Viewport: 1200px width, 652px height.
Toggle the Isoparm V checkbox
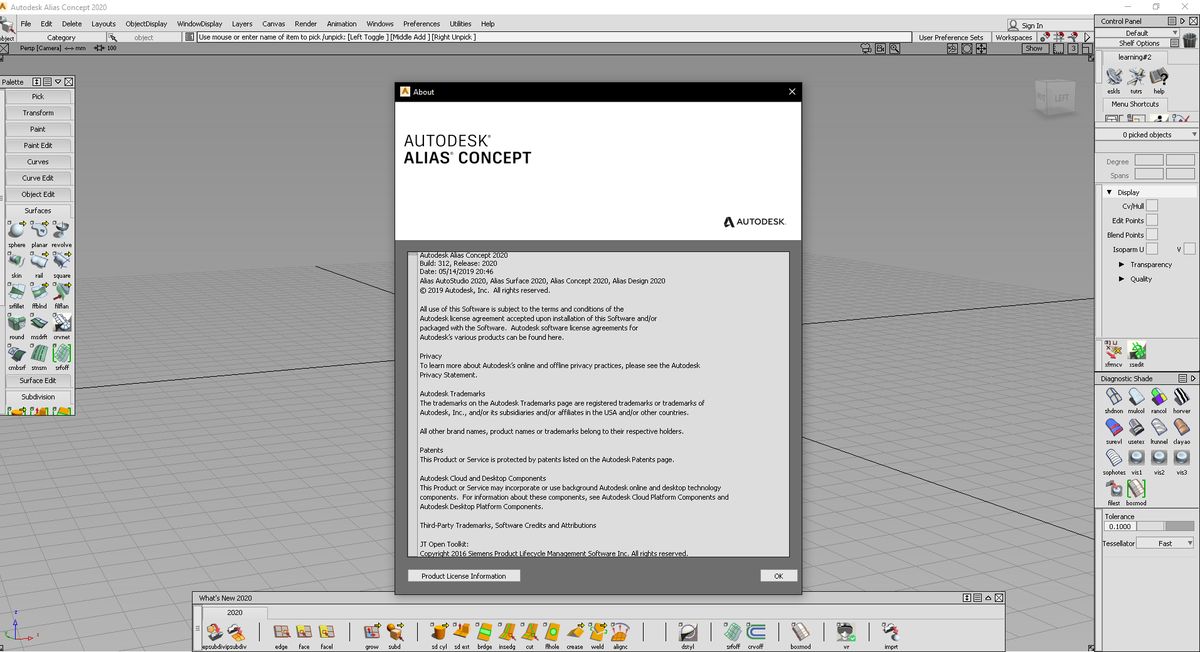[x=1190, y=249]
